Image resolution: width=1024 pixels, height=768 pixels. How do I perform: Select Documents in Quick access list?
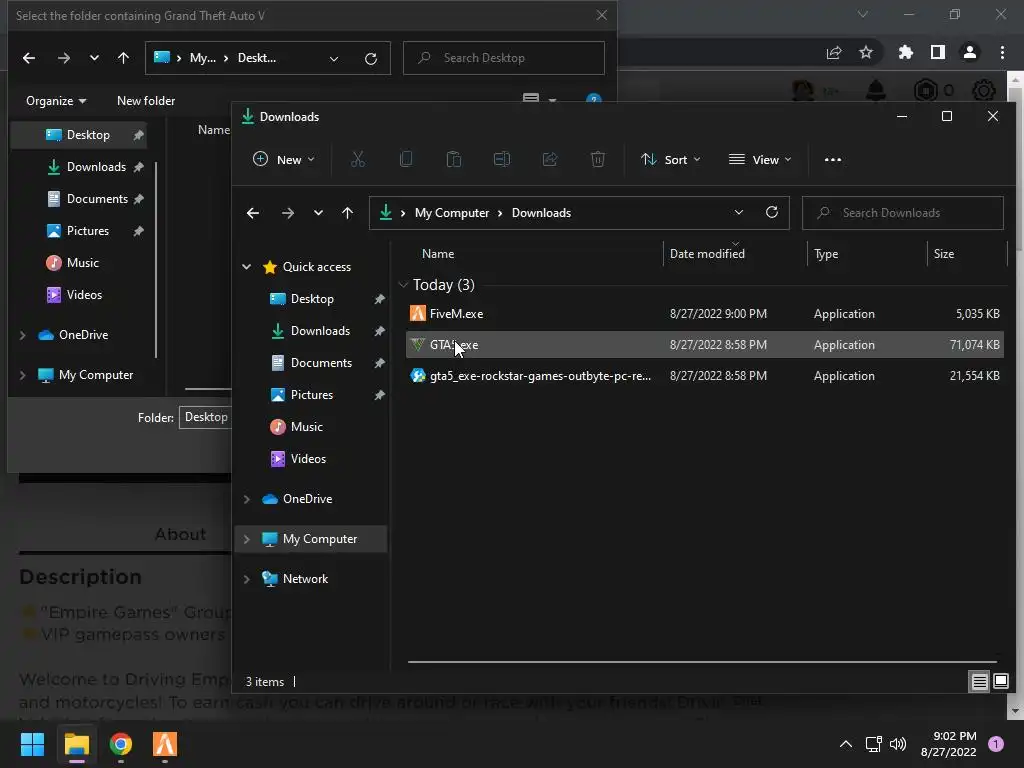[321, 362]
